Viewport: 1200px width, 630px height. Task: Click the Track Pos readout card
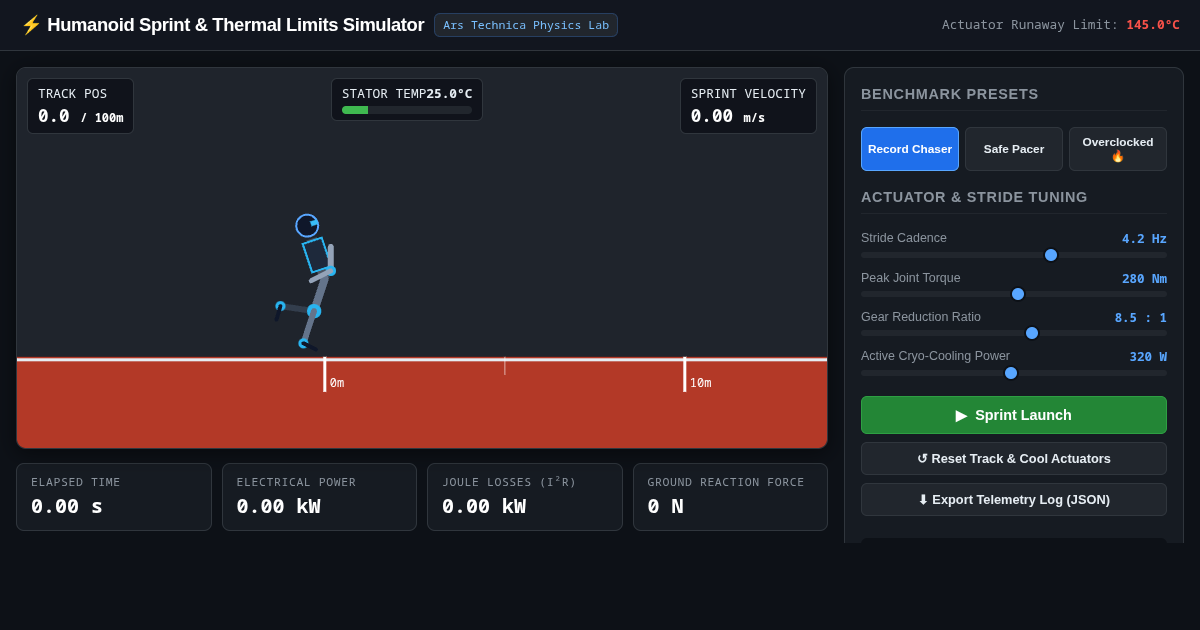click(80, 106)
